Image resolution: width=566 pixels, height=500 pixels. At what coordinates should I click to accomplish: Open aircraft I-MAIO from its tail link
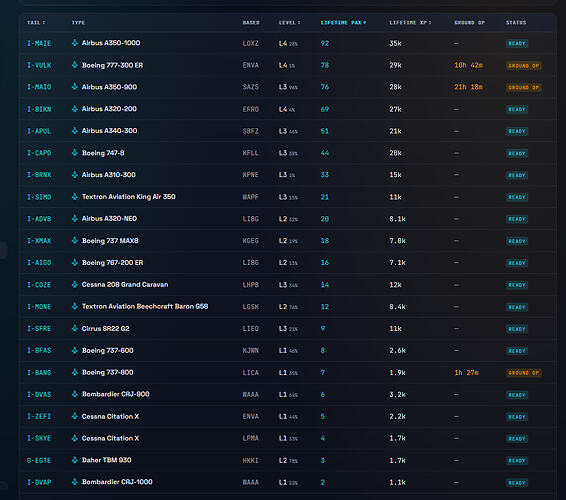coord(39,87)
